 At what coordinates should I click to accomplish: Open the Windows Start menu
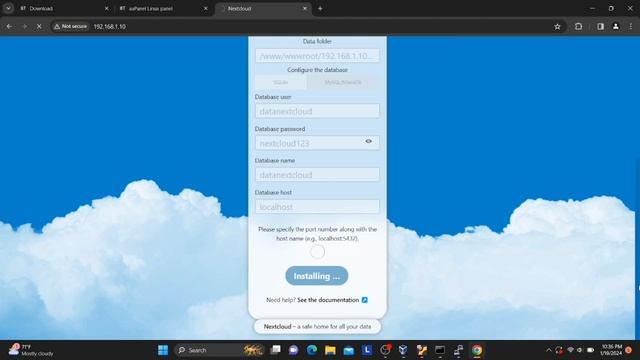(x=163, y=350)
